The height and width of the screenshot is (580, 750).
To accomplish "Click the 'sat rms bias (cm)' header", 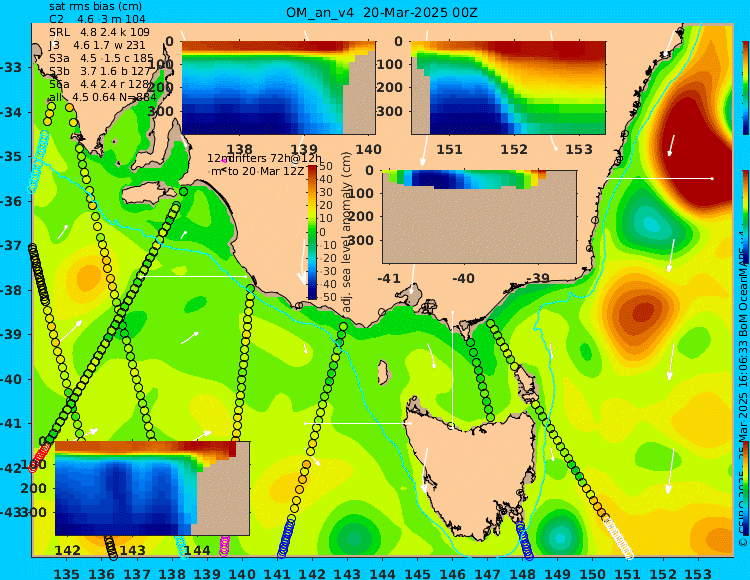I will [95, 7].
